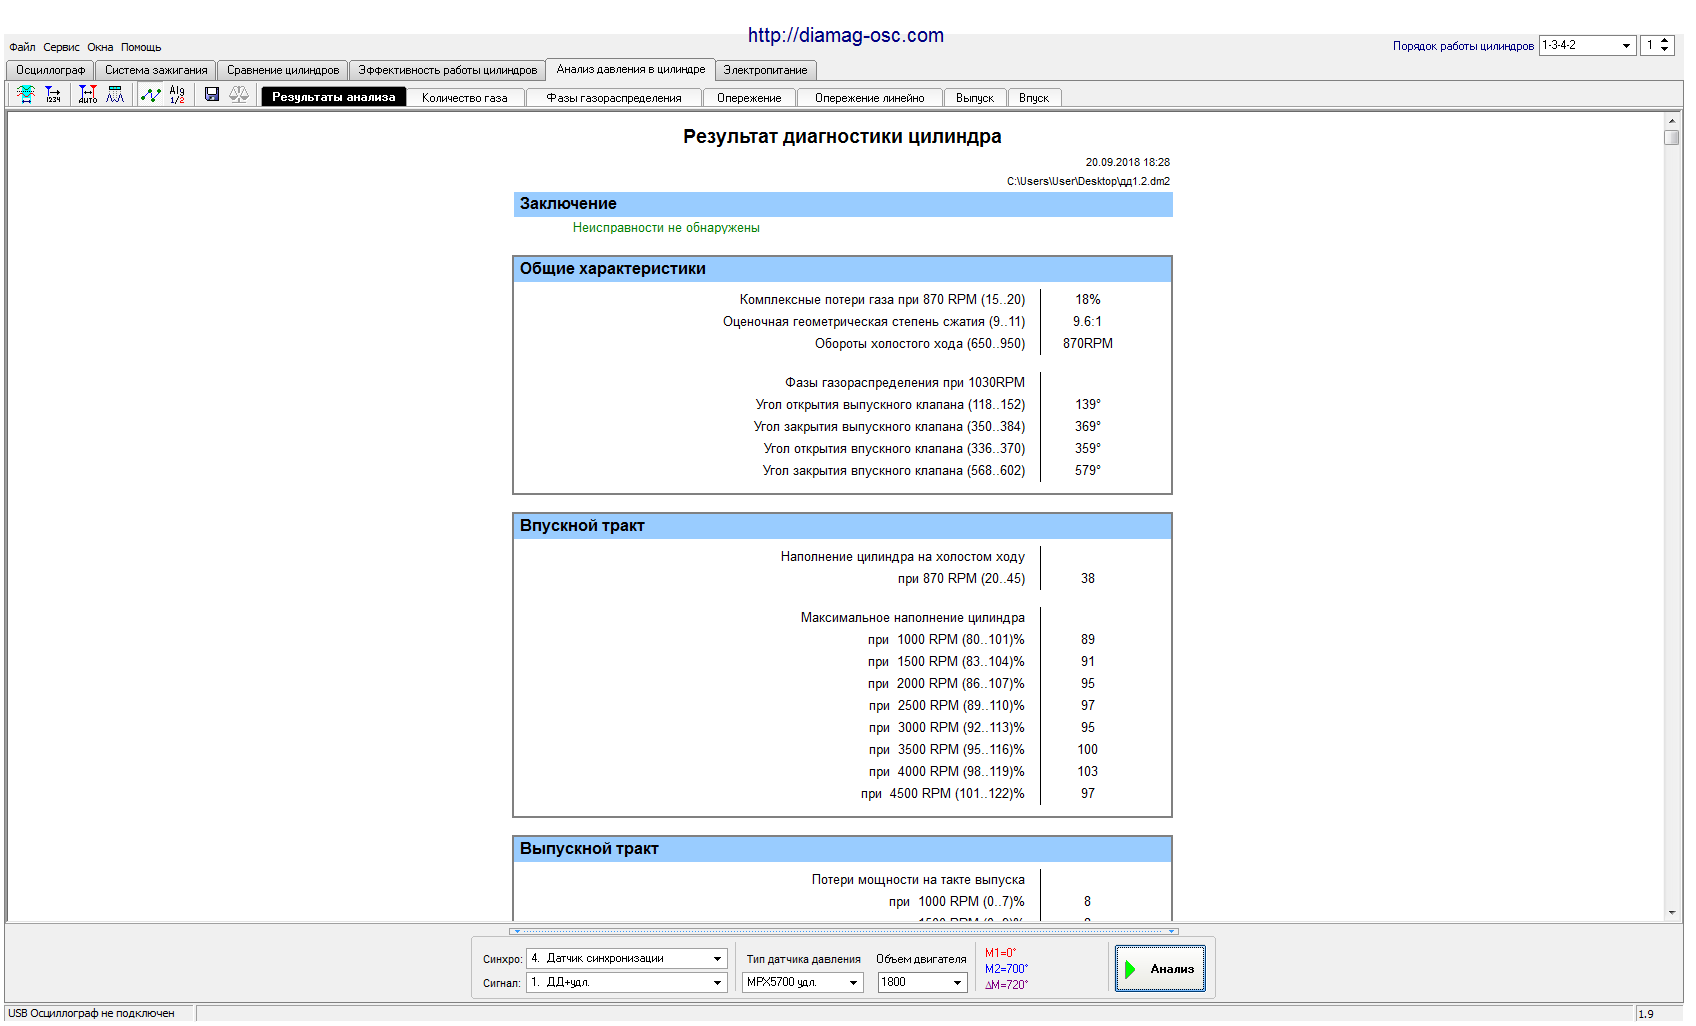The image size is (1696, 1026).
Task: Click the Заключение section header
Action: pos(842,204)
